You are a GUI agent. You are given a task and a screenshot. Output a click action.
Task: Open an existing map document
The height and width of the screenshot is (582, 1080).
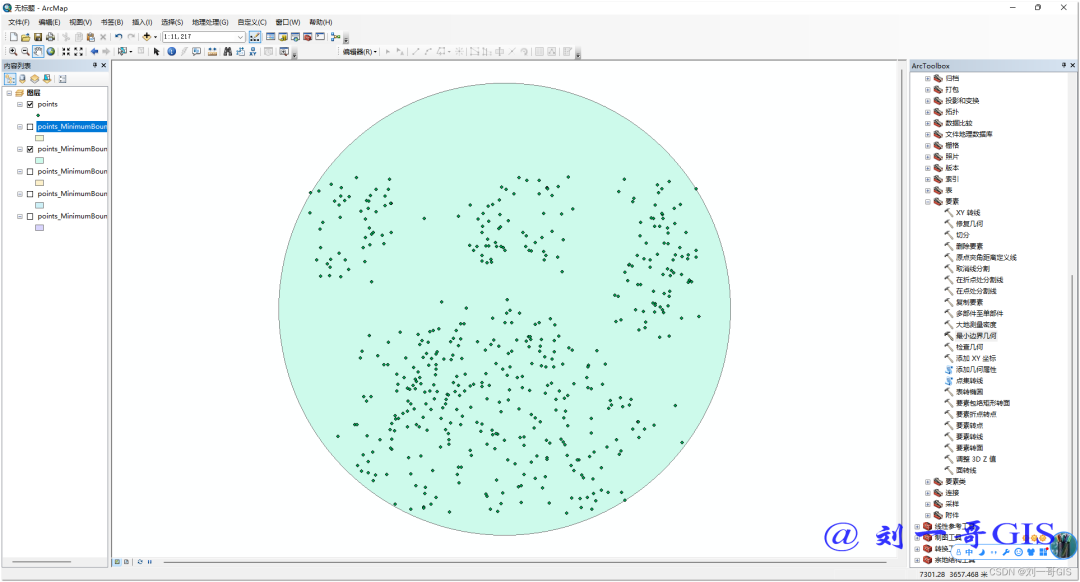click(x=25, y=37)
